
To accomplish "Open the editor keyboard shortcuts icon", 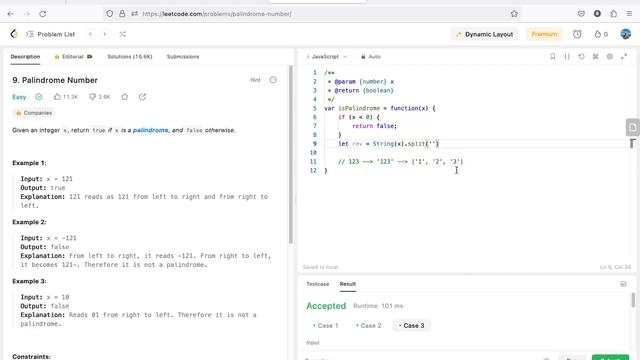I will pos(596,56).
